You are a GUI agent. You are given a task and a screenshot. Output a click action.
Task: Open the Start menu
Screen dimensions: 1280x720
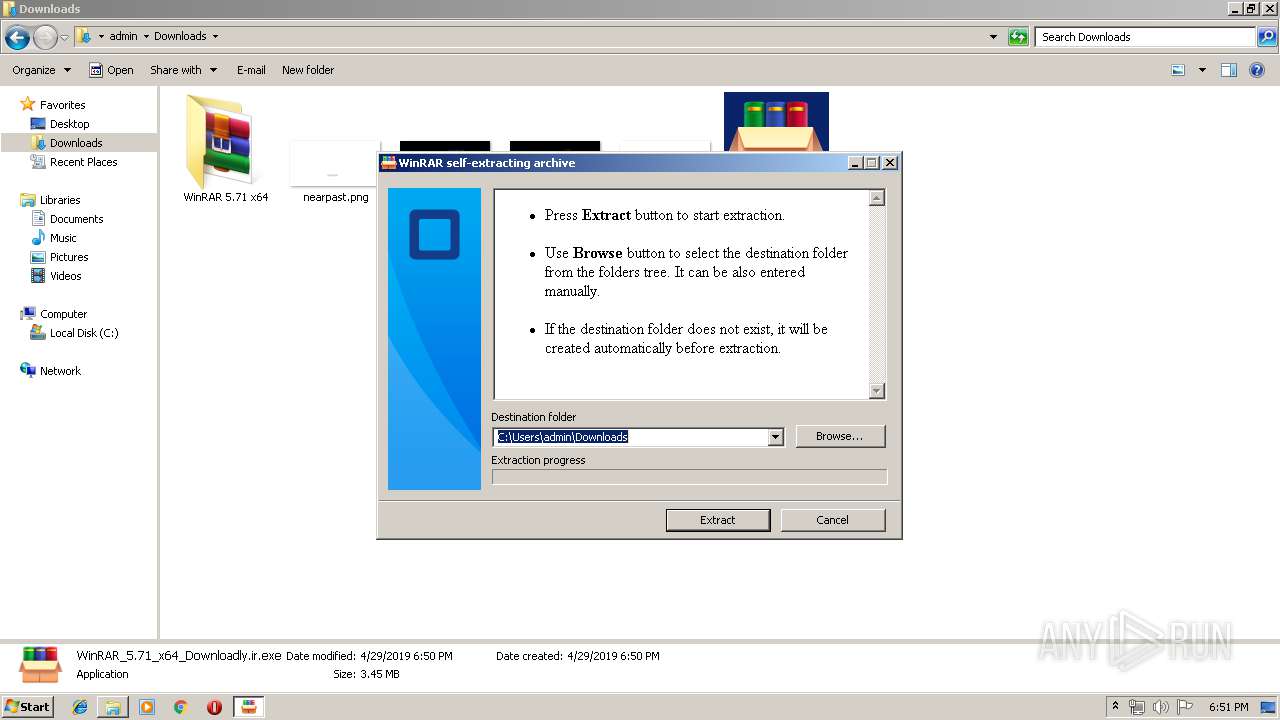pyautogui.click(x=28, y=707)
